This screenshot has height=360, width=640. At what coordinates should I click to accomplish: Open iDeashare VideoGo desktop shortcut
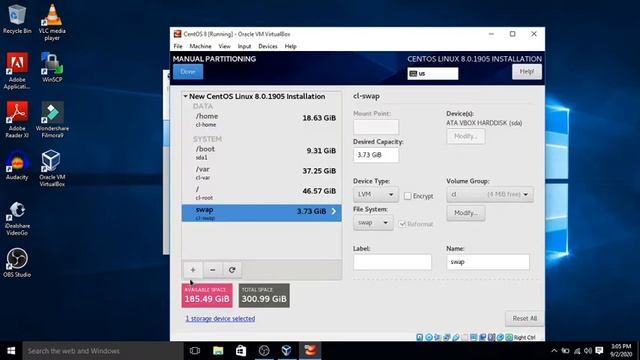(x=17, y=218)
